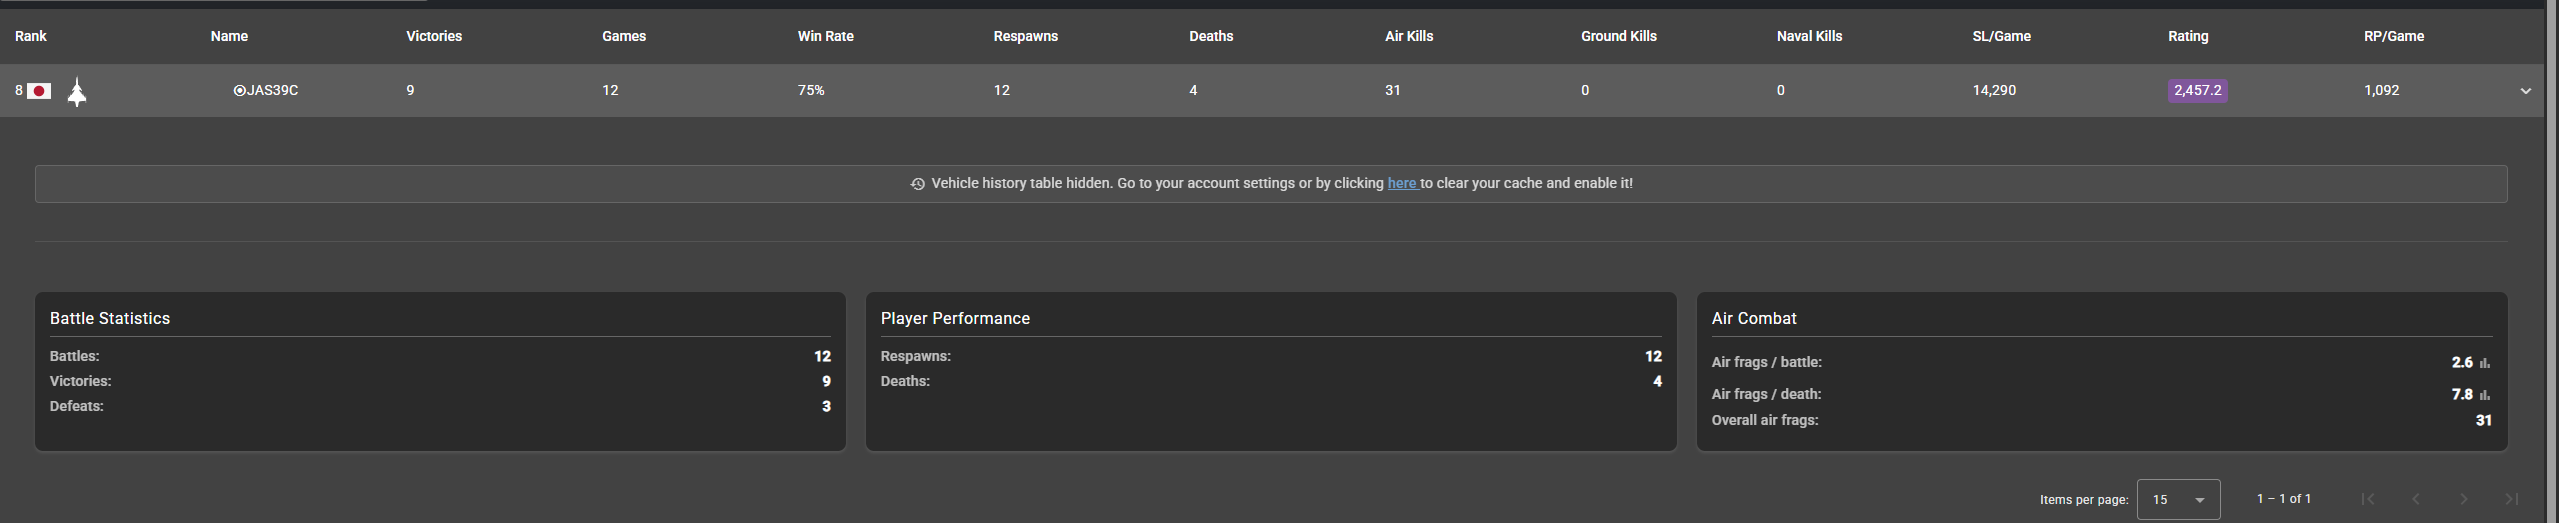
Task: Click the purple 2,457.2 rating badge
Action: point(2197,90)
